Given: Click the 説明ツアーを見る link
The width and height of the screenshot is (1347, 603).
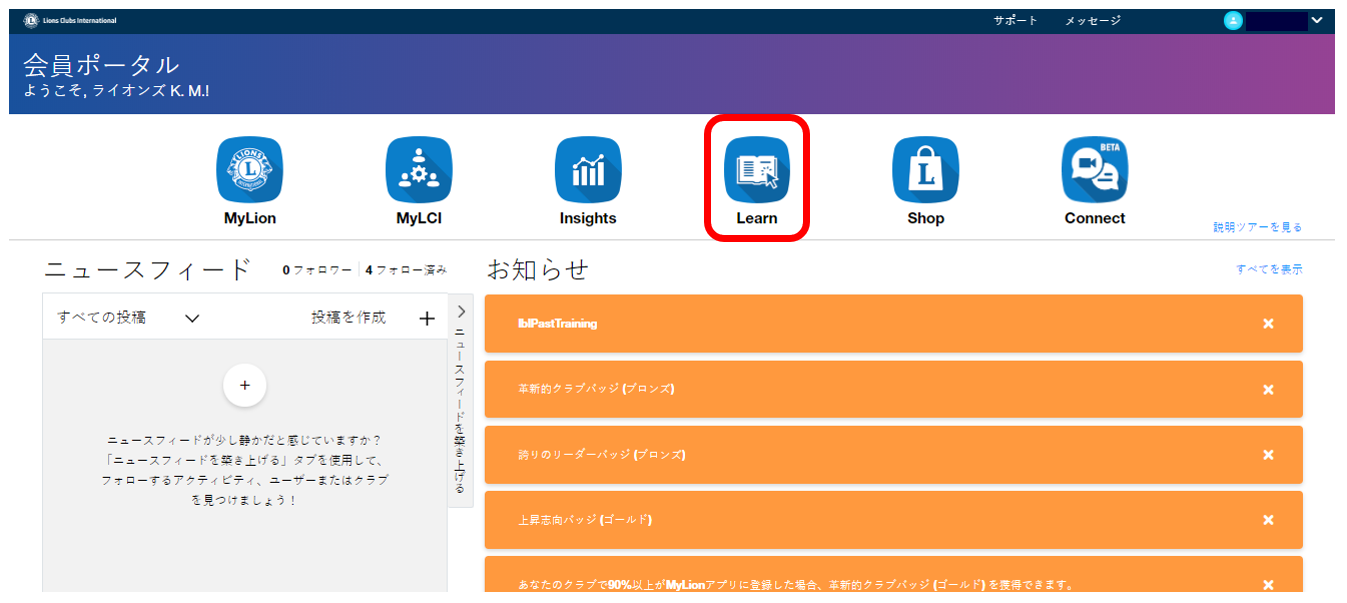Looking at the screenshot, I should click(x=1257, y=227).
